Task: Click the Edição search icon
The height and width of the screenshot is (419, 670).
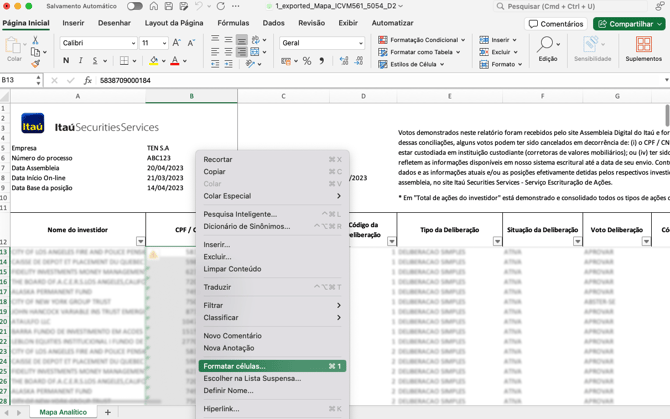Action: coord(547,46)
